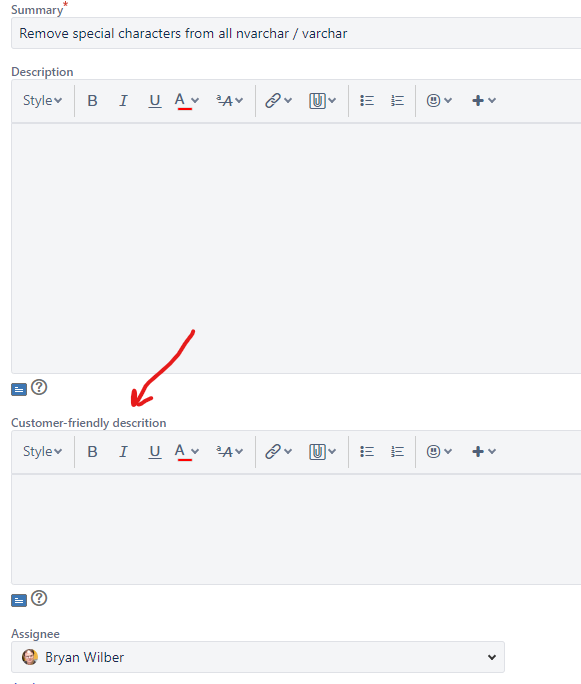Viewport: 581px width, 684px height.
Task: Open plus insert menu in Description toolbar
Action: (484, 101)
